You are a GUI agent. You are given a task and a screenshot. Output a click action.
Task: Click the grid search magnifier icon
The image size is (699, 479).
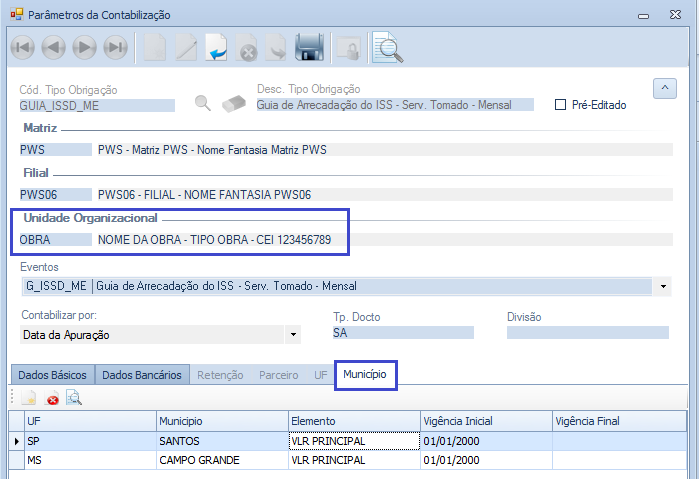click(x=74, y=398)
